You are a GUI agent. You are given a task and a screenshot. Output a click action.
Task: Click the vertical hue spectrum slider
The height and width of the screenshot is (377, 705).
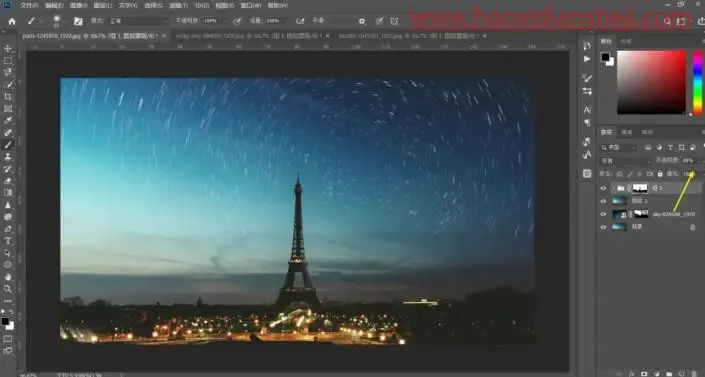[698, 82]
